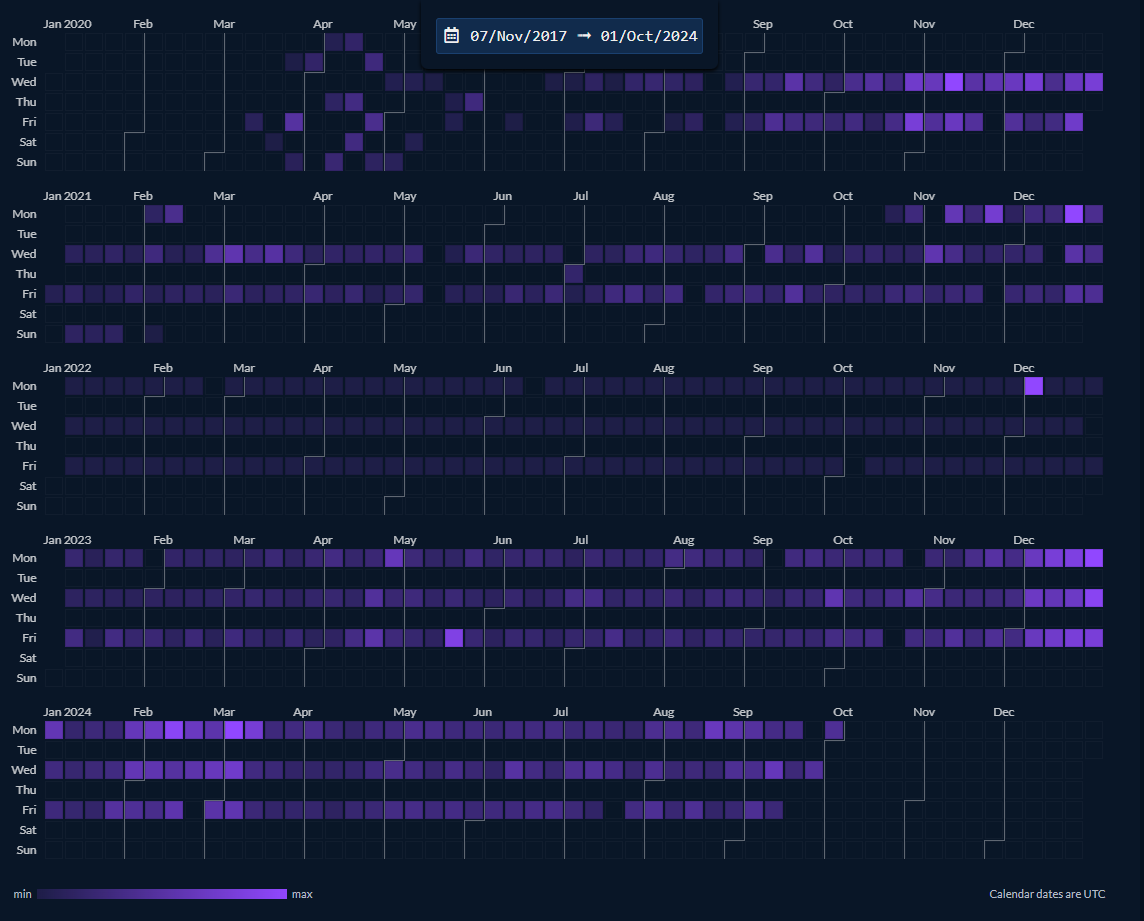Select the lone Thursday cell in July 2021
Viewport: 1144px width, 921px height.
(573, 274)
